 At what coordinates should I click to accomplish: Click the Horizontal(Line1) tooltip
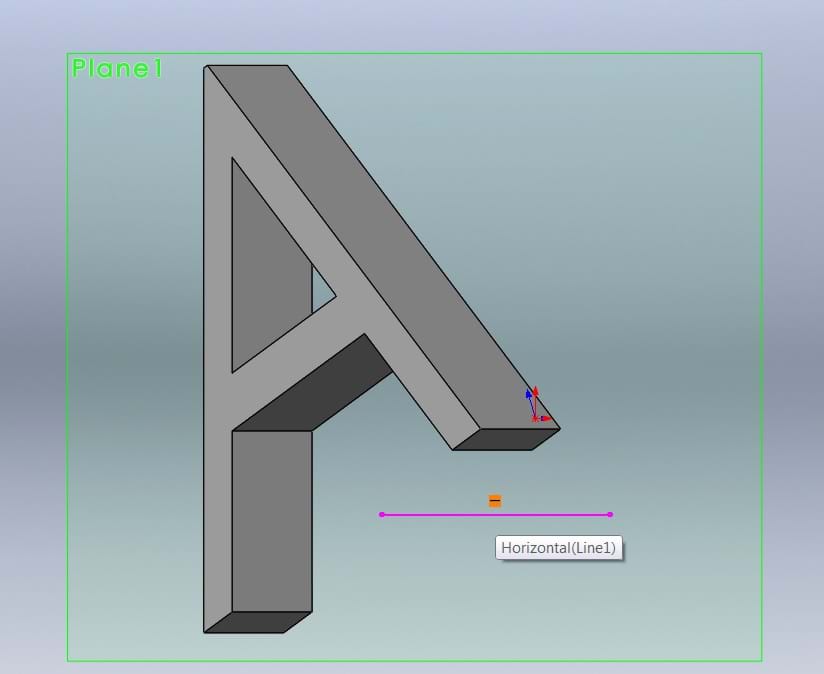tap(559, 548)
